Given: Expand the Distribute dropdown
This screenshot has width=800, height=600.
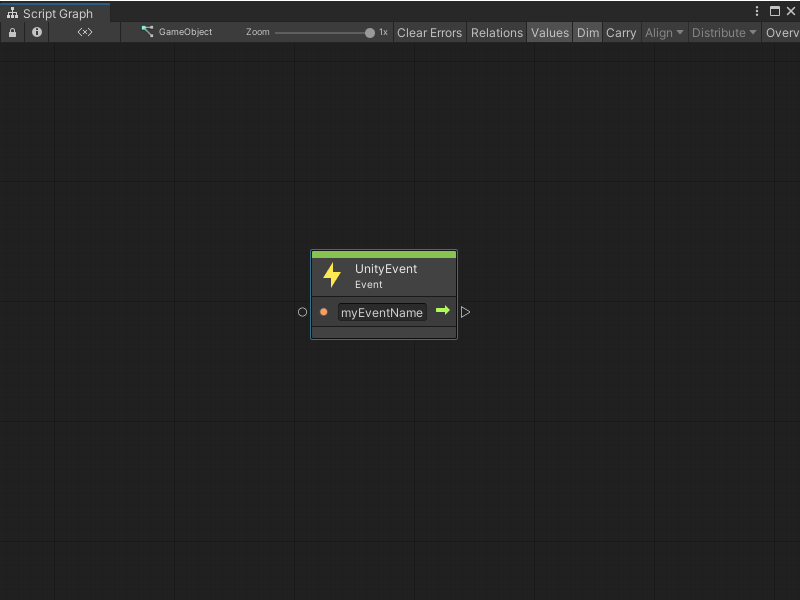Looking at the screenshot, I should coord(722,32).
